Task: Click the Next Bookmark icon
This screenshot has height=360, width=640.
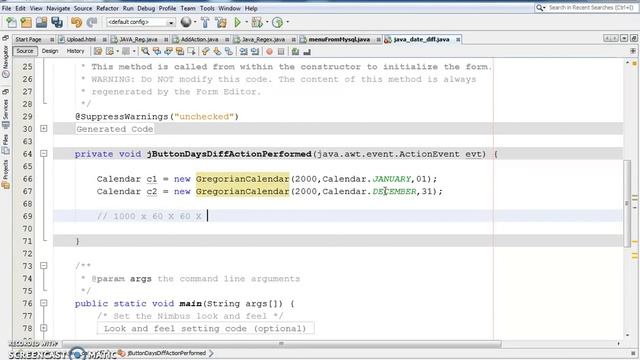Action: (x=217, y=51)
